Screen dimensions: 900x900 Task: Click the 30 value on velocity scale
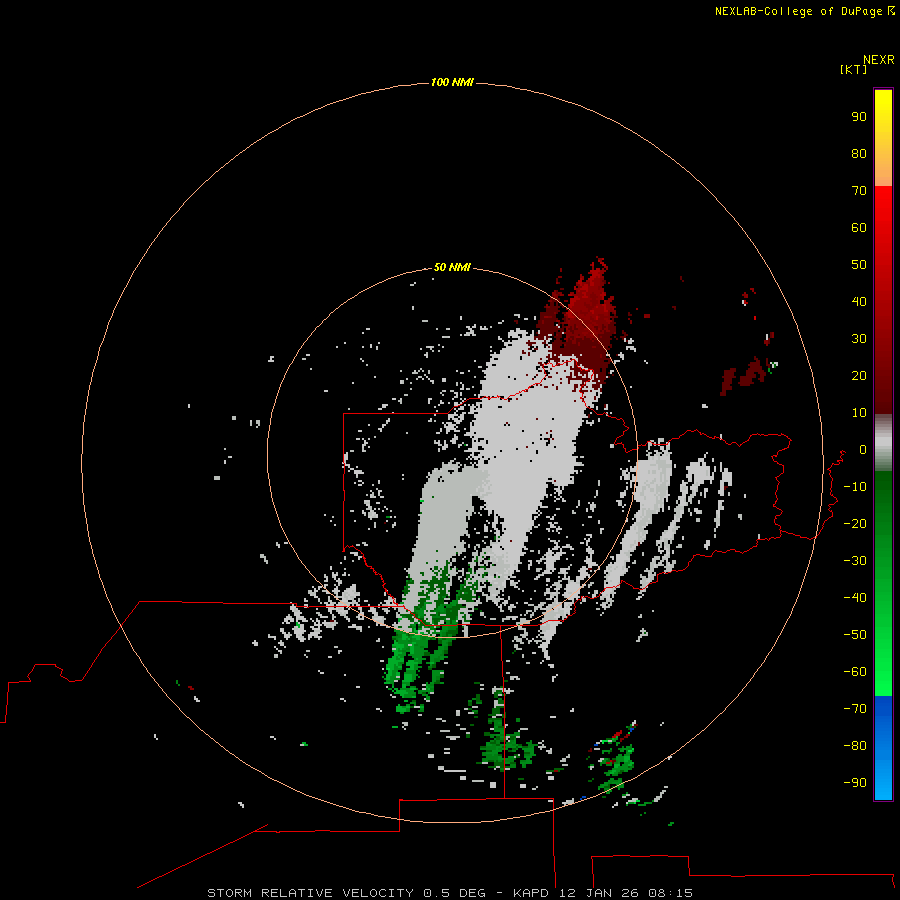click(859, 339)
